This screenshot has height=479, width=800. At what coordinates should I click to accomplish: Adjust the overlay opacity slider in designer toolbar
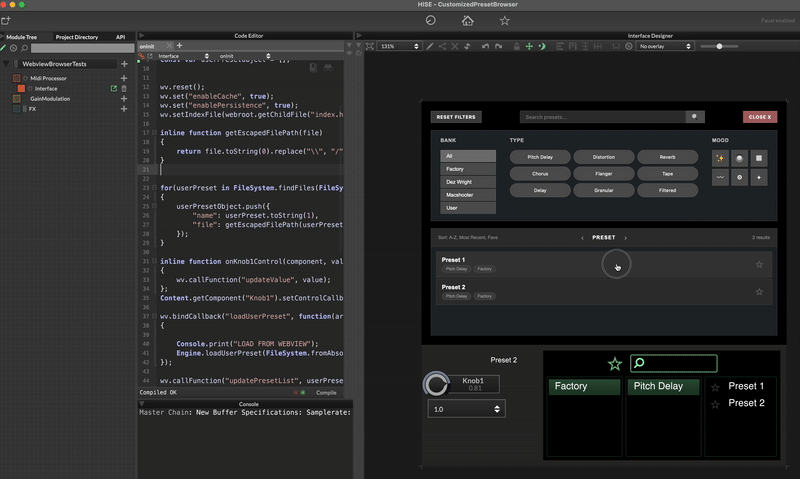(x=719, y=46)
